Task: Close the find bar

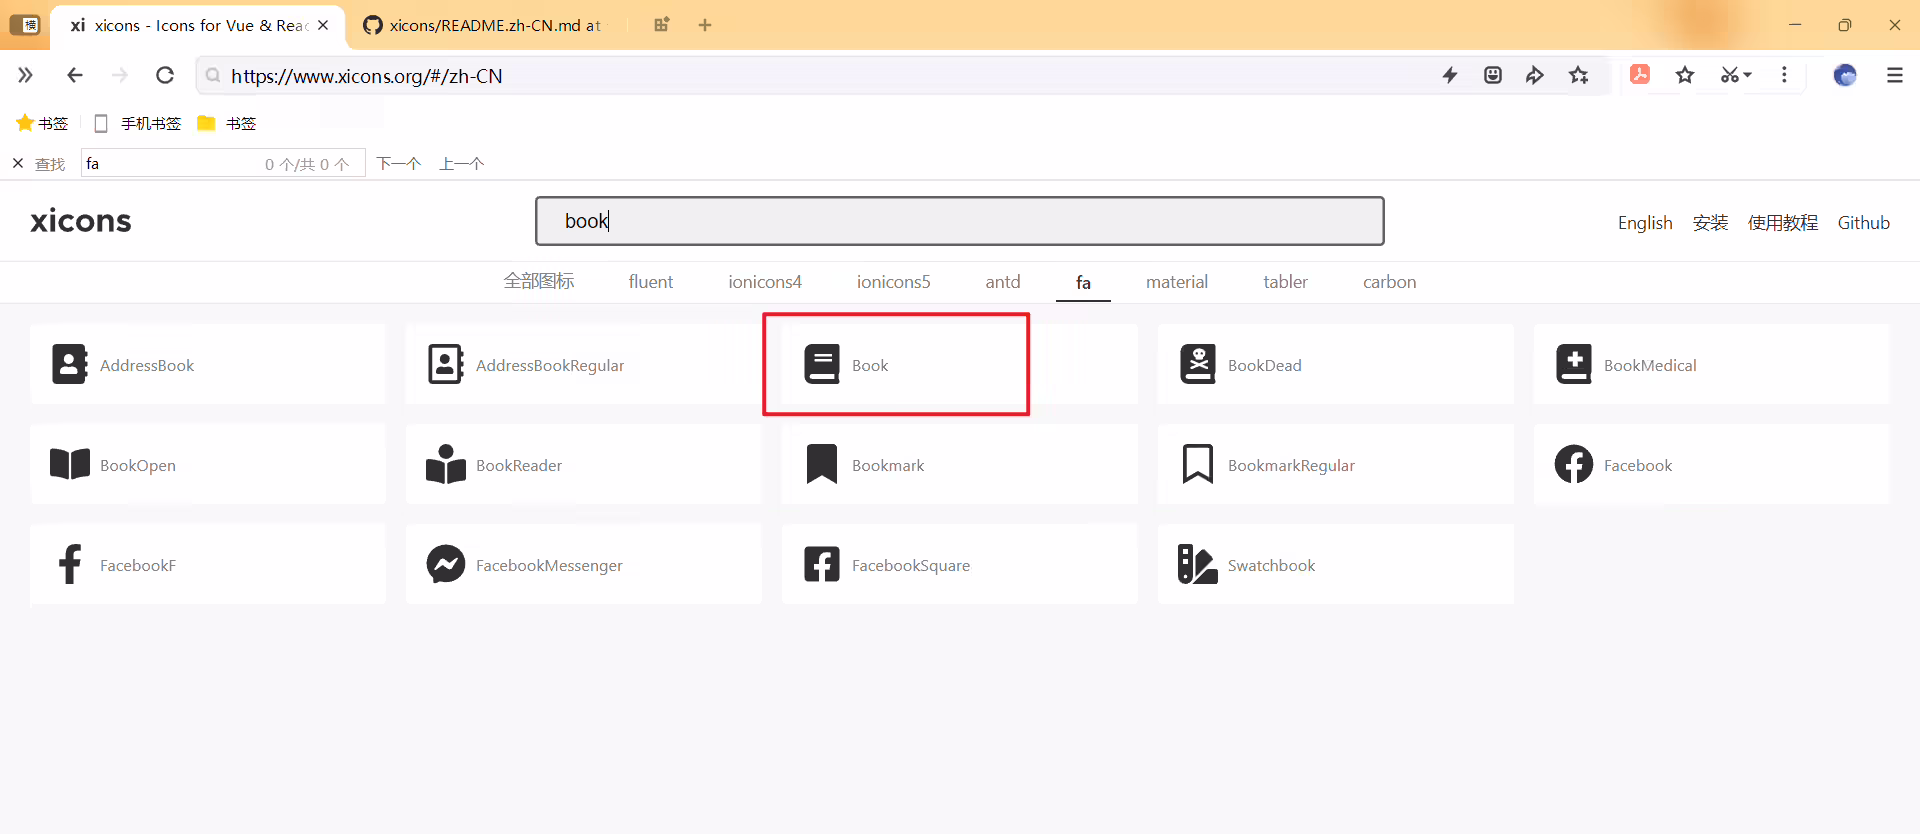Action: (18, 163)
